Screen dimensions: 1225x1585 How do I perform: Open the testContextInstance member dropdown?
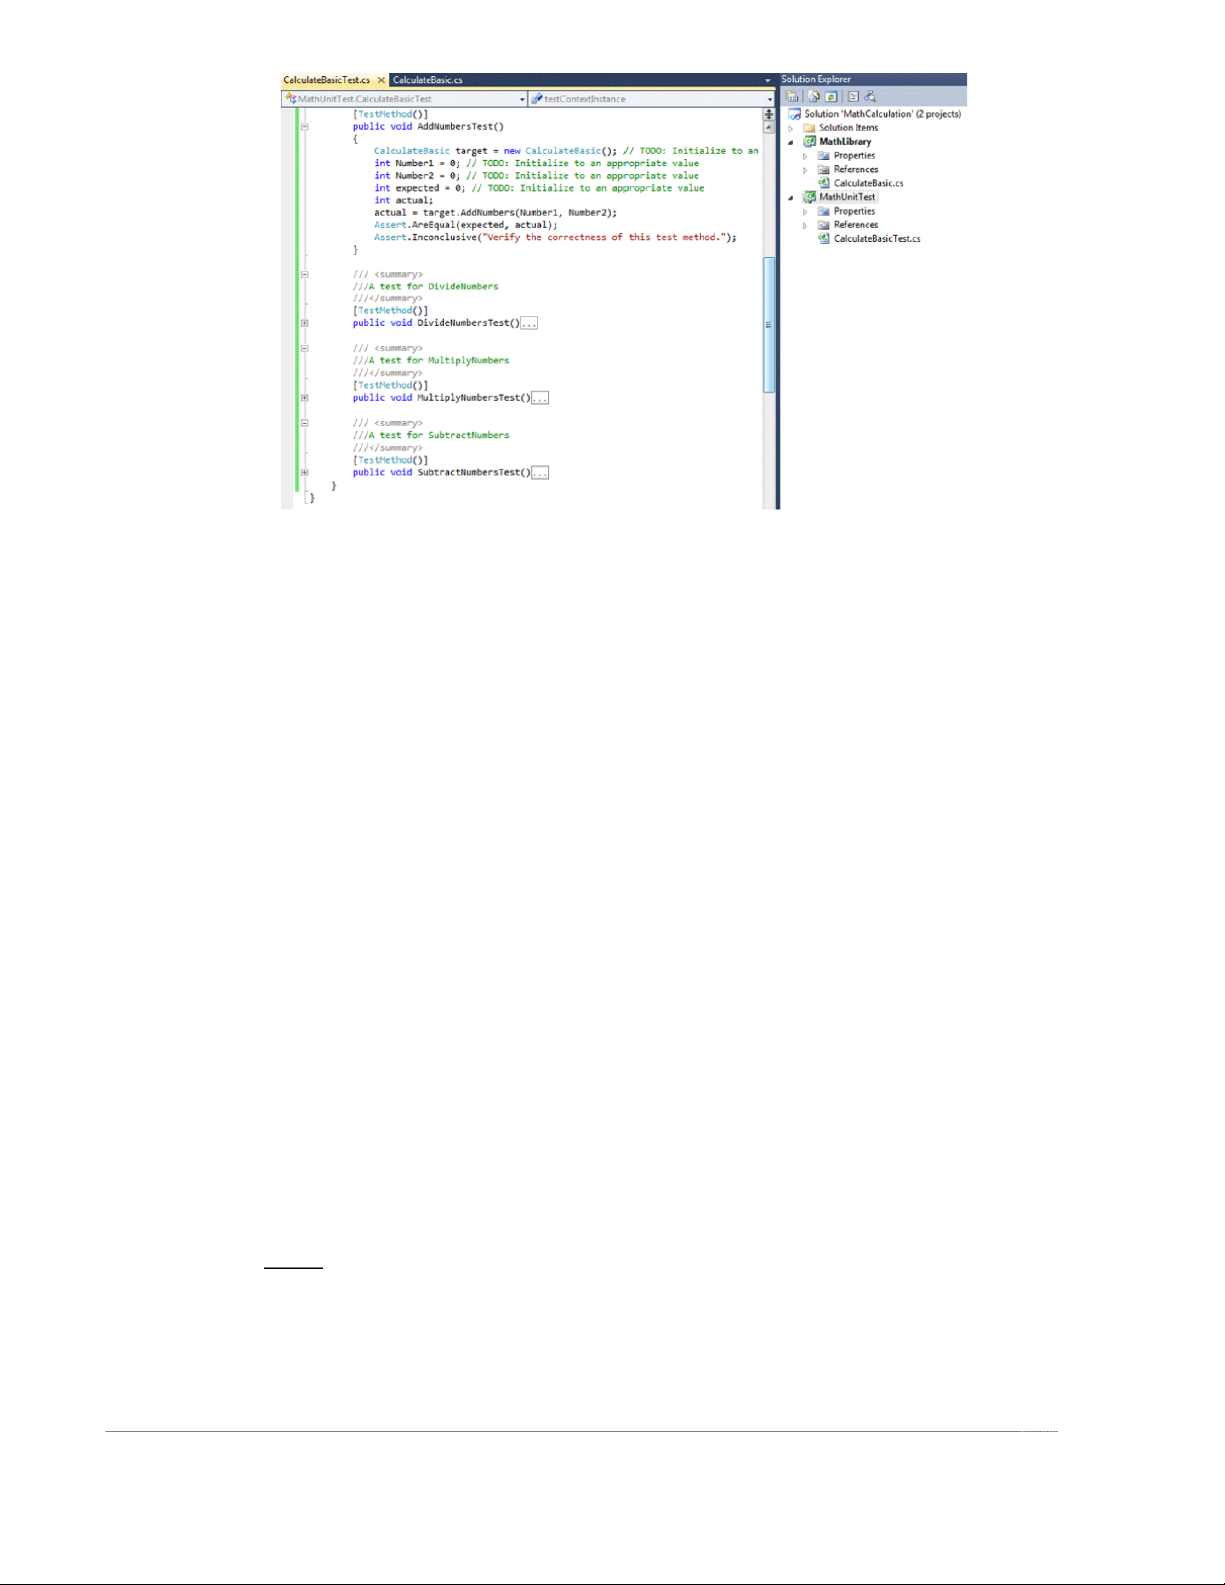coord(770,99)
